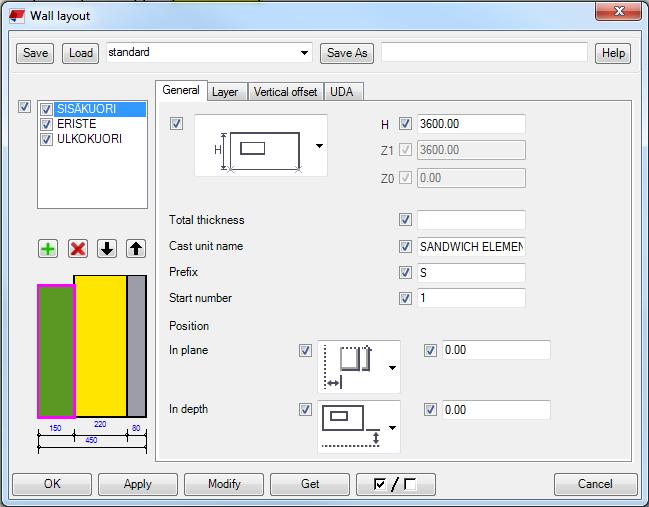Click the H value field 3600.00
This screenshot has height=507, width=649.
(471, 124)
